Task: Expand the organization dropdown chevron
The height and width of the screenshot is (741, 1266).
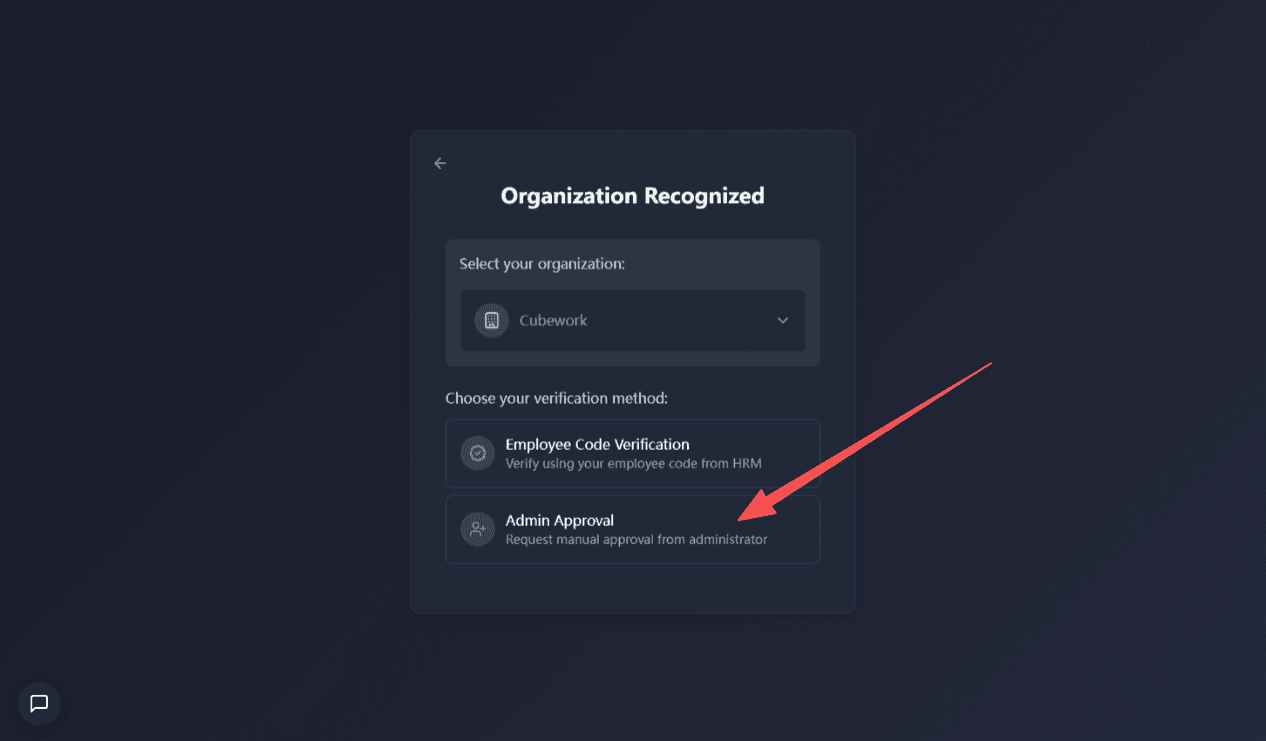Action: click(783, 320)
